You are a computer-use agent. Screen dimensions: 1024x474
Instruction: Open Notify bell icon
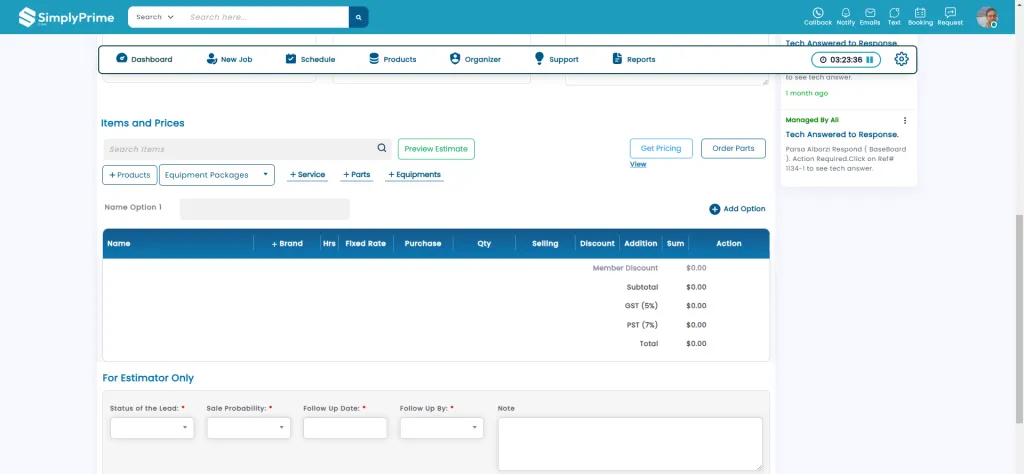coord(846,17)
